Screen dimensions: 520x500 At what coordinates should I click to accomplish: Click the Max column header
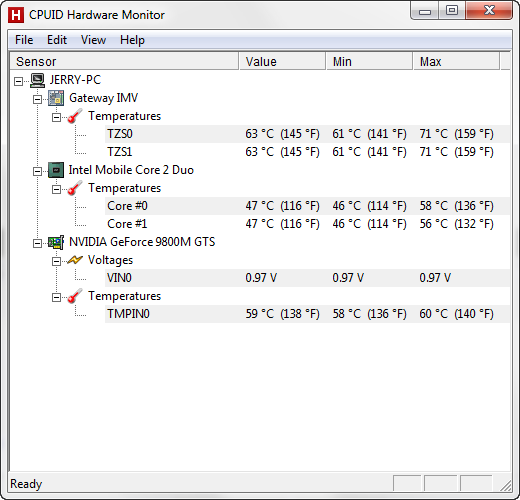[x=457, y=61]
